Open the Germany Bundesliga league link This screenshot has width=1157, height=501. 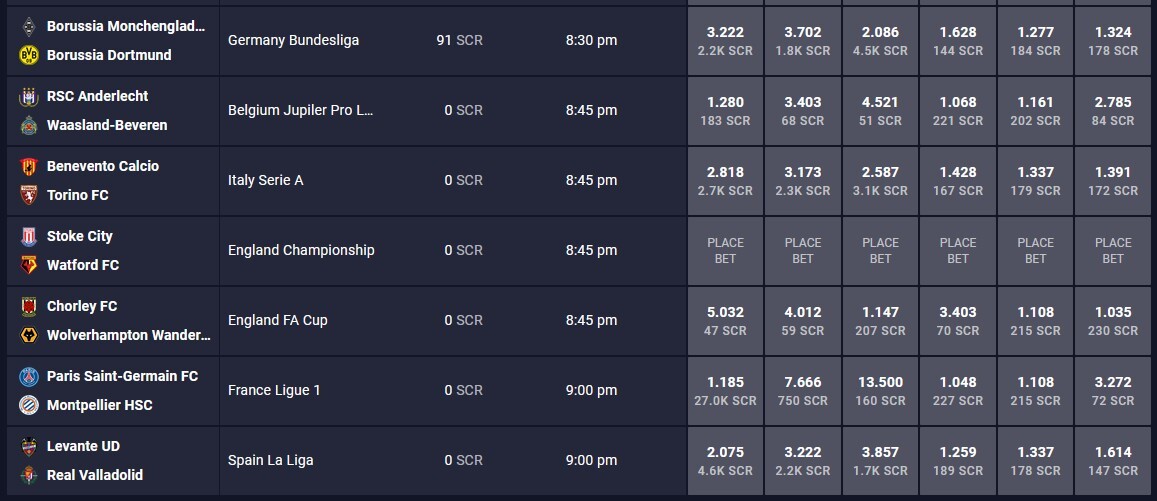(x=294, y=41)
